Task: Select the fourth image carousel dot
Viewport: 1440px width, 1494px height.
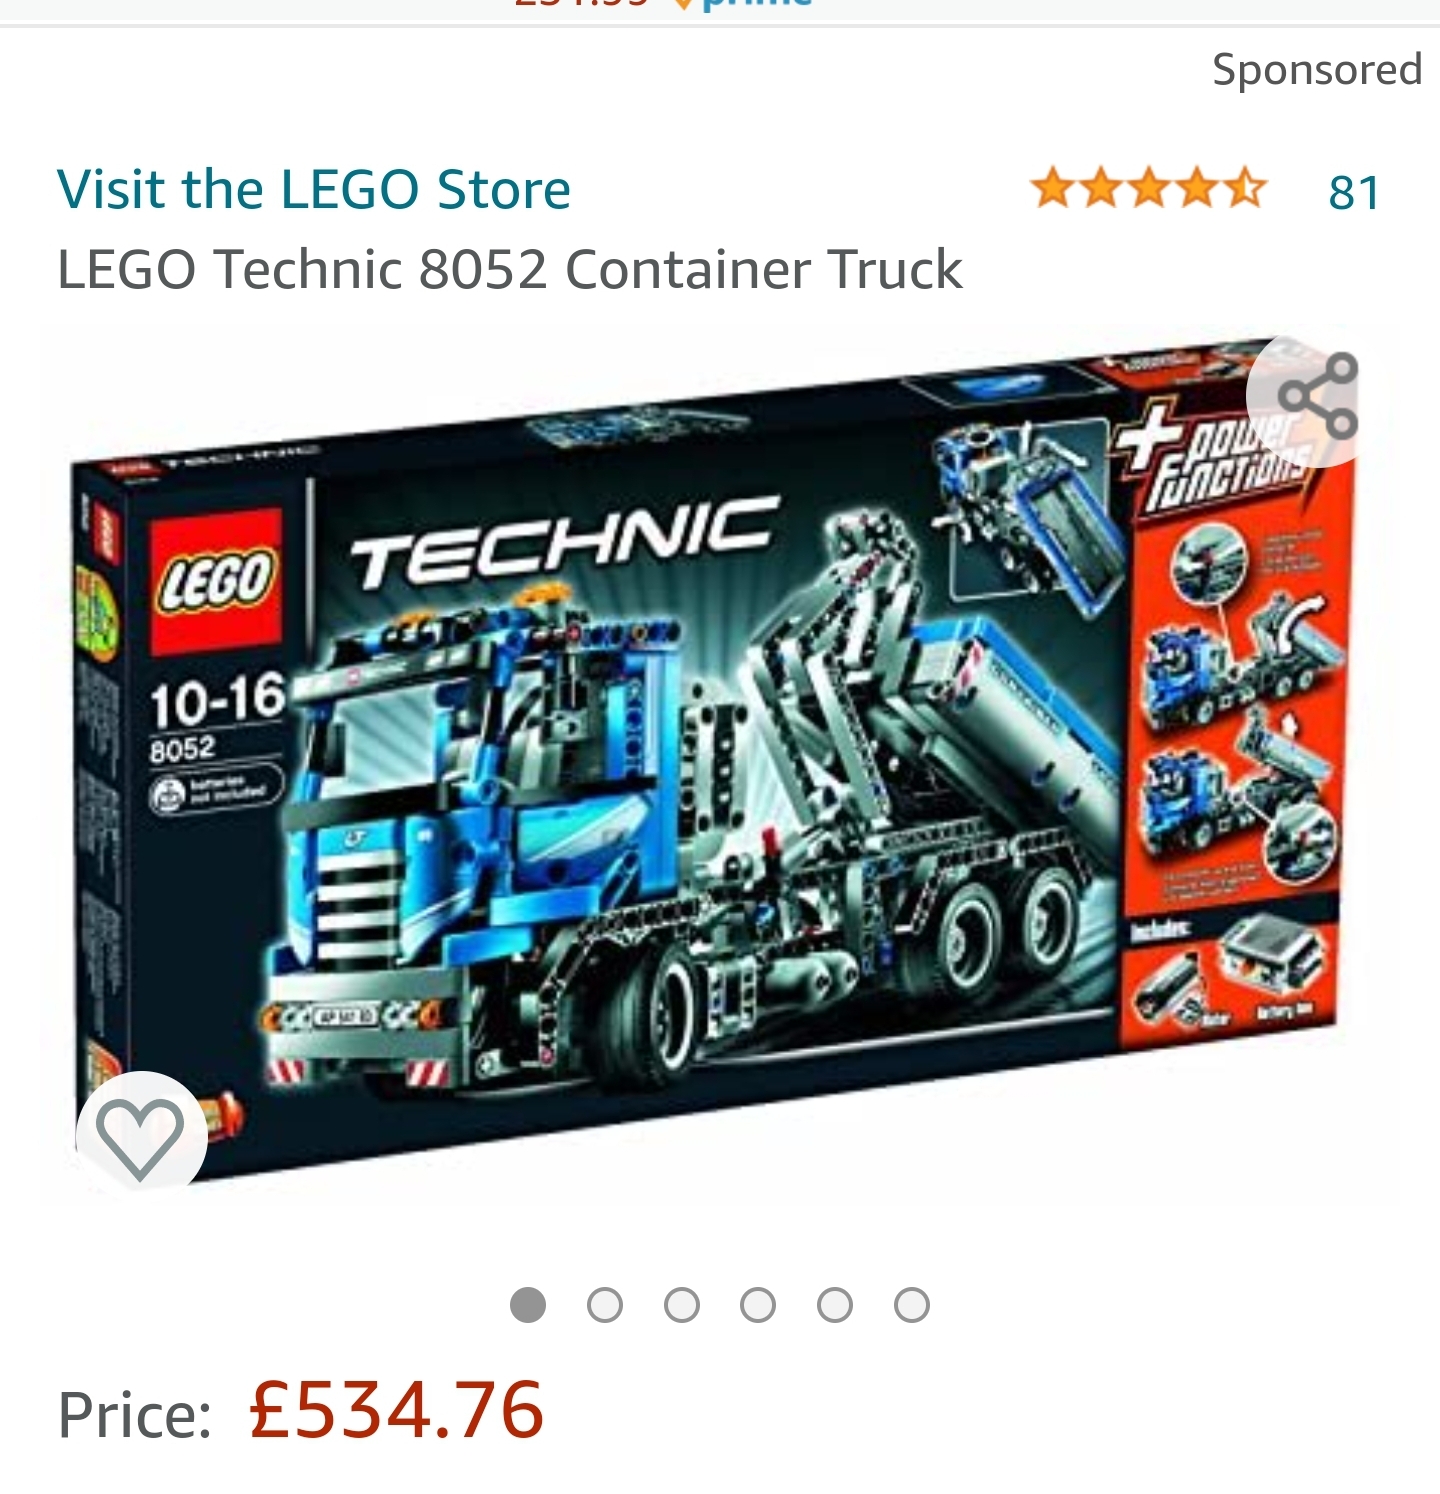Action: 758,1305
